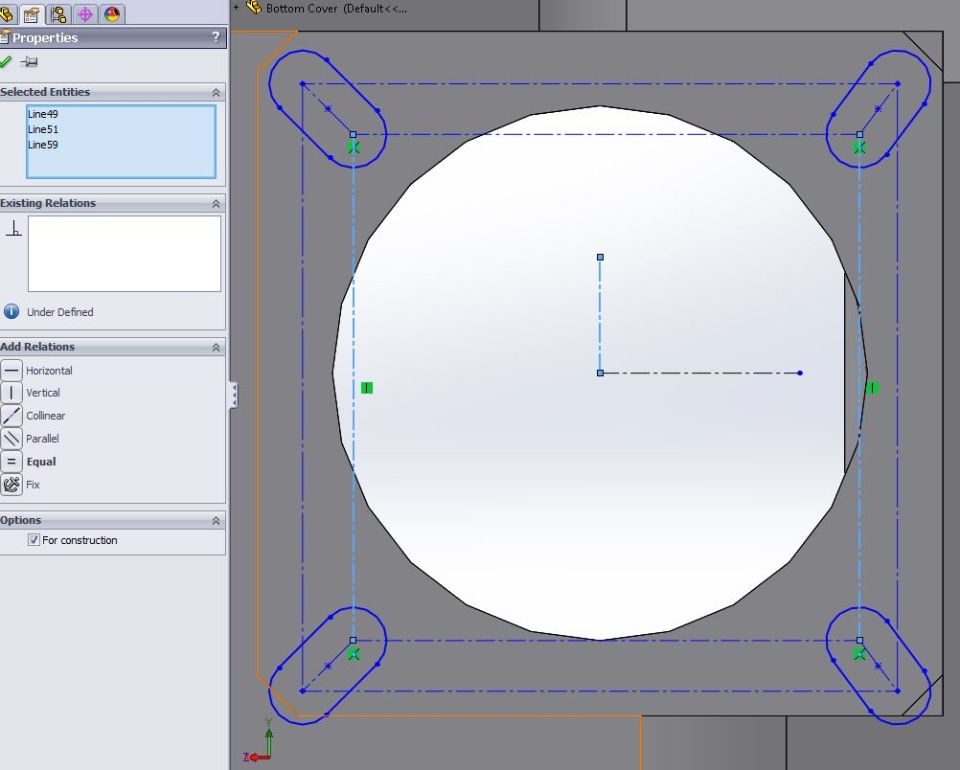The width and height of the screenshot is (960, 770).
Task: Click the Under Defined info icon
Action: click(x=11, y=312)
